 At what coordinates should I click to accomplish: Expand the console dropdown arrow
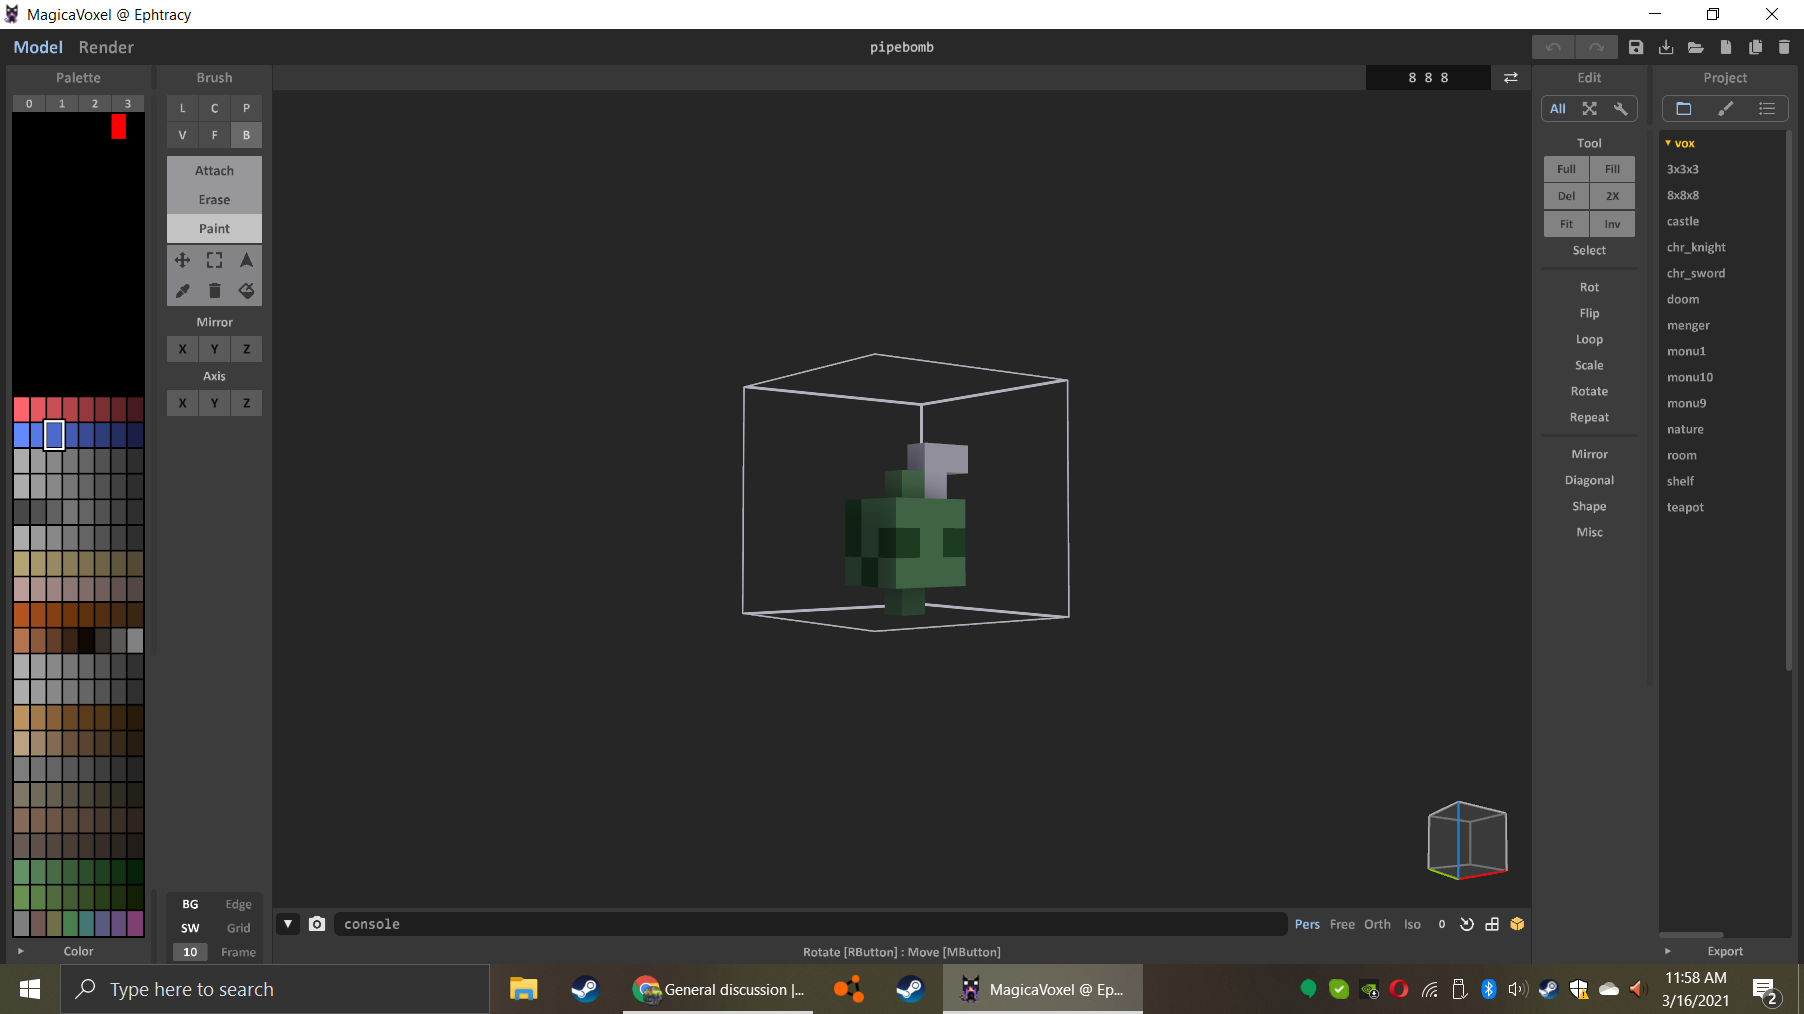pyautogui.click(x=288, y=924)
